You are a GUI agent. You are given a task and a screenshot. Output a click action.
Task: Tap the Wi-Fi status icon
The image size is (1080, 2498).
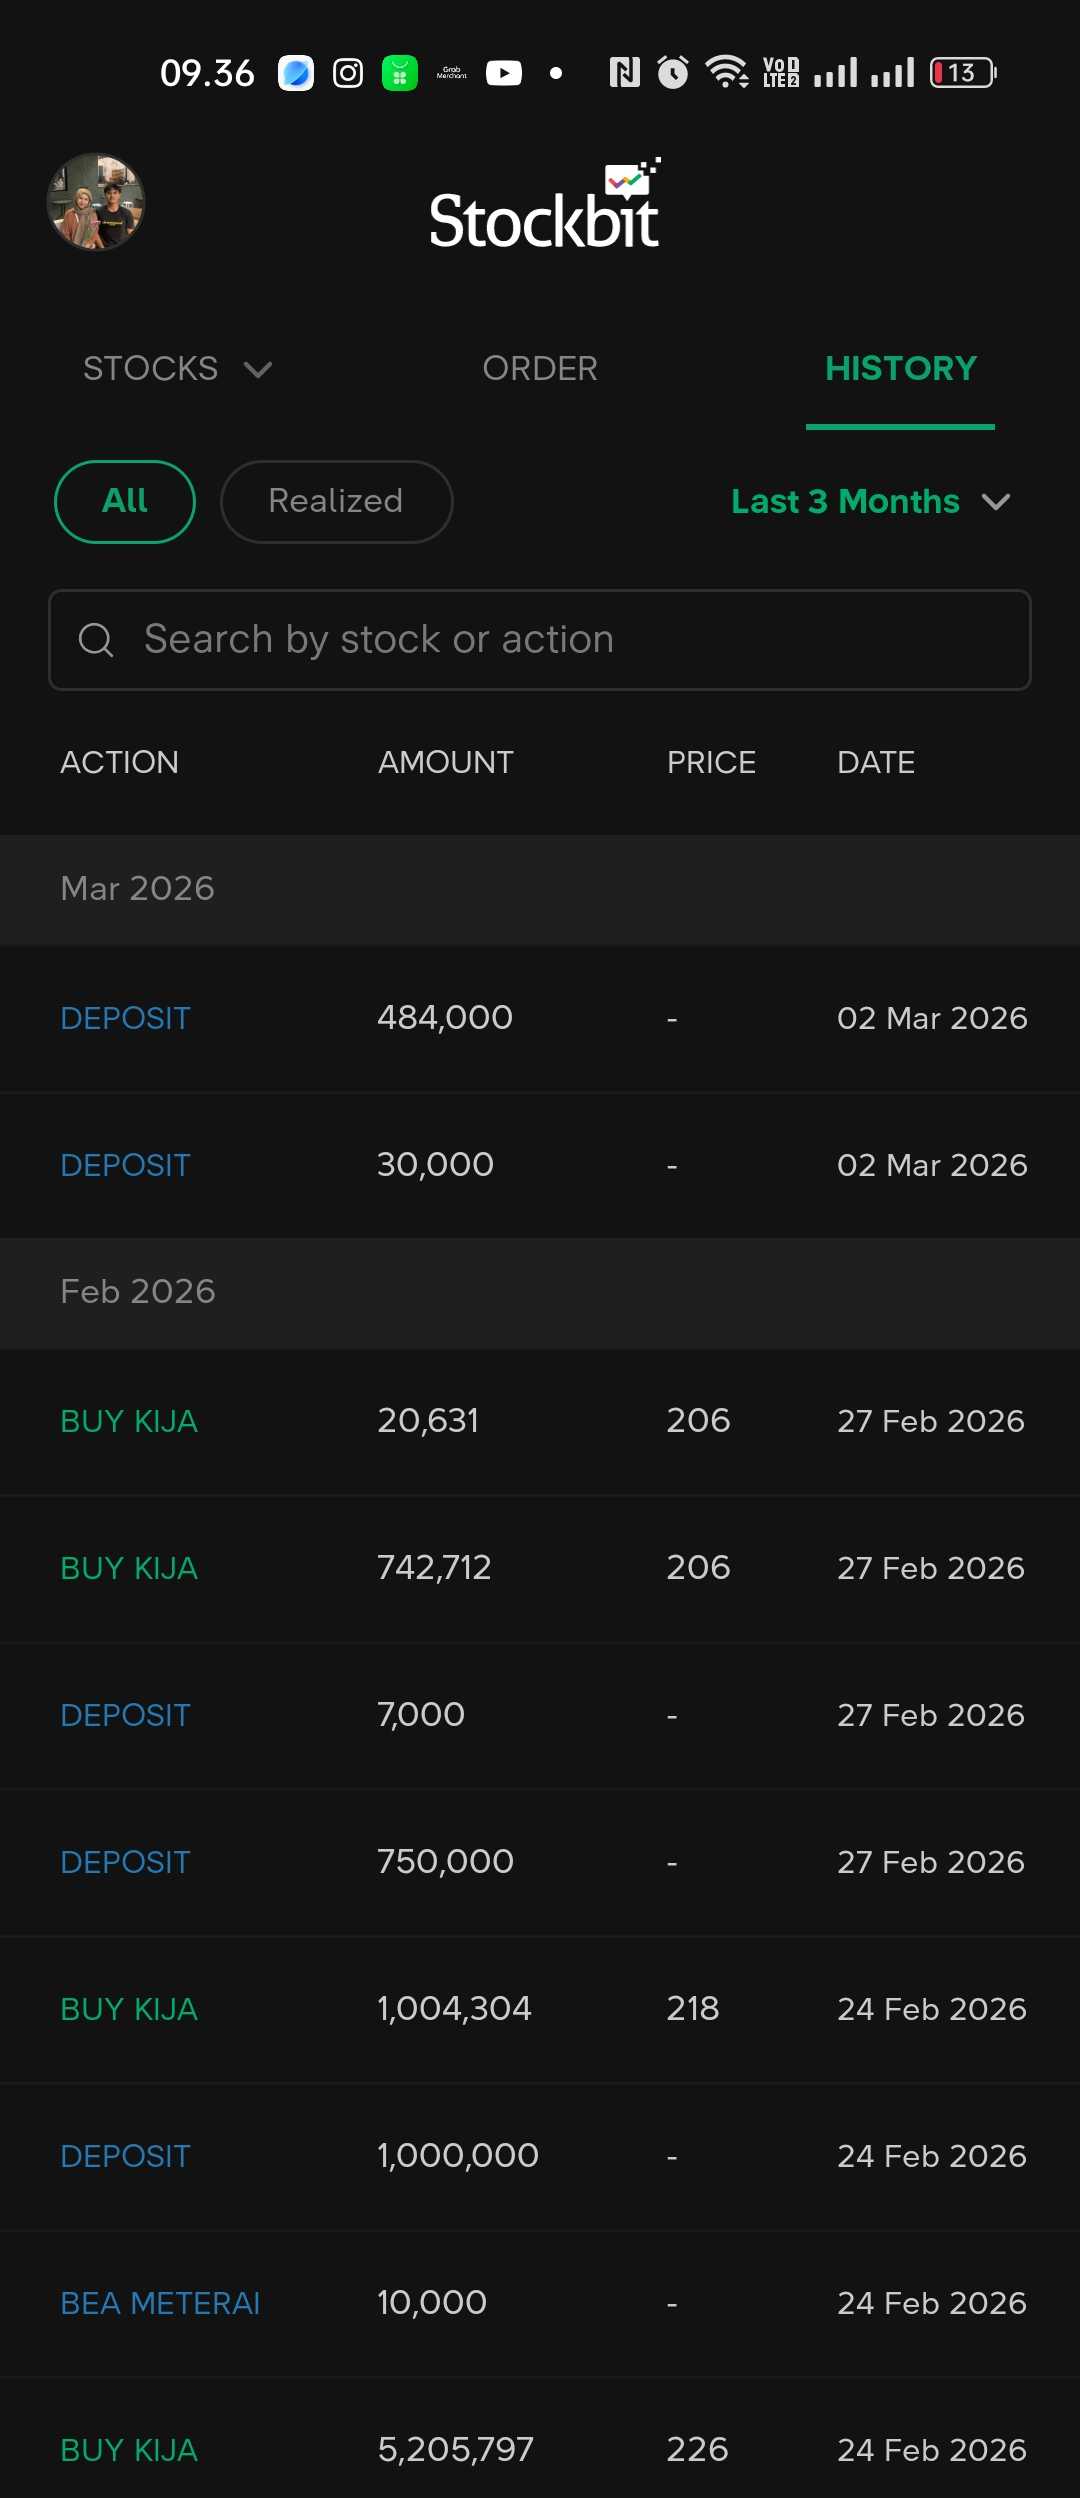[726, 72]
